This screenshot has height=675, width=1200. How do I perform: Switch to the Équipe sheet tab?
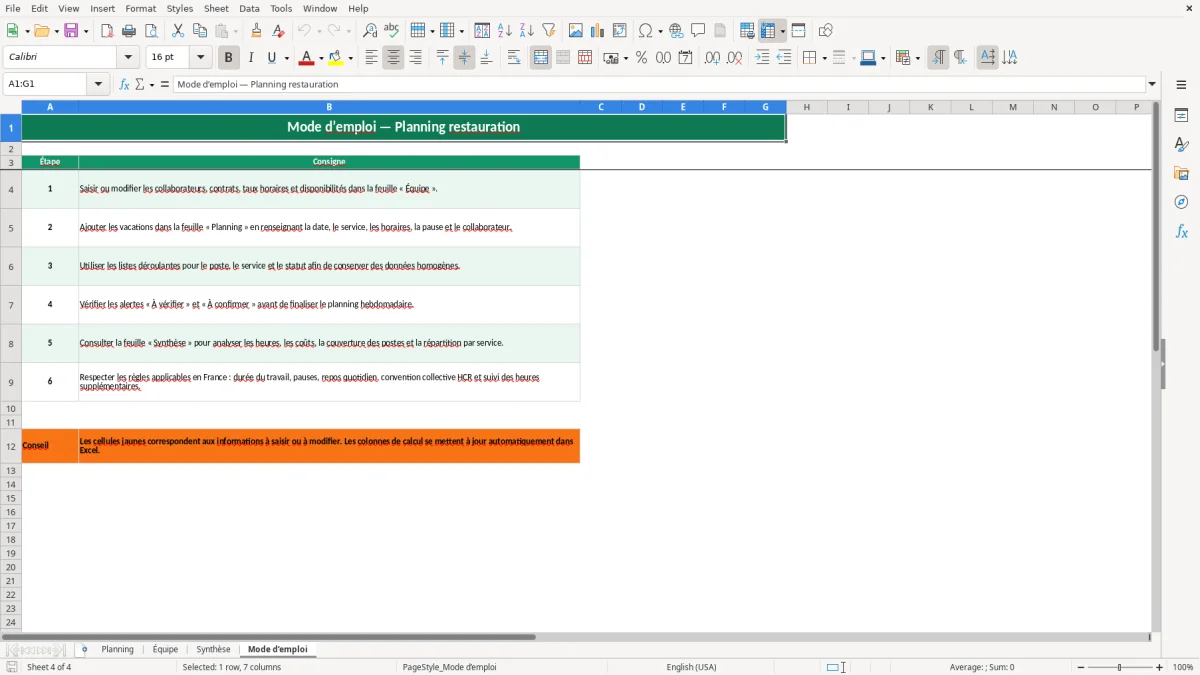coord(165,649)
